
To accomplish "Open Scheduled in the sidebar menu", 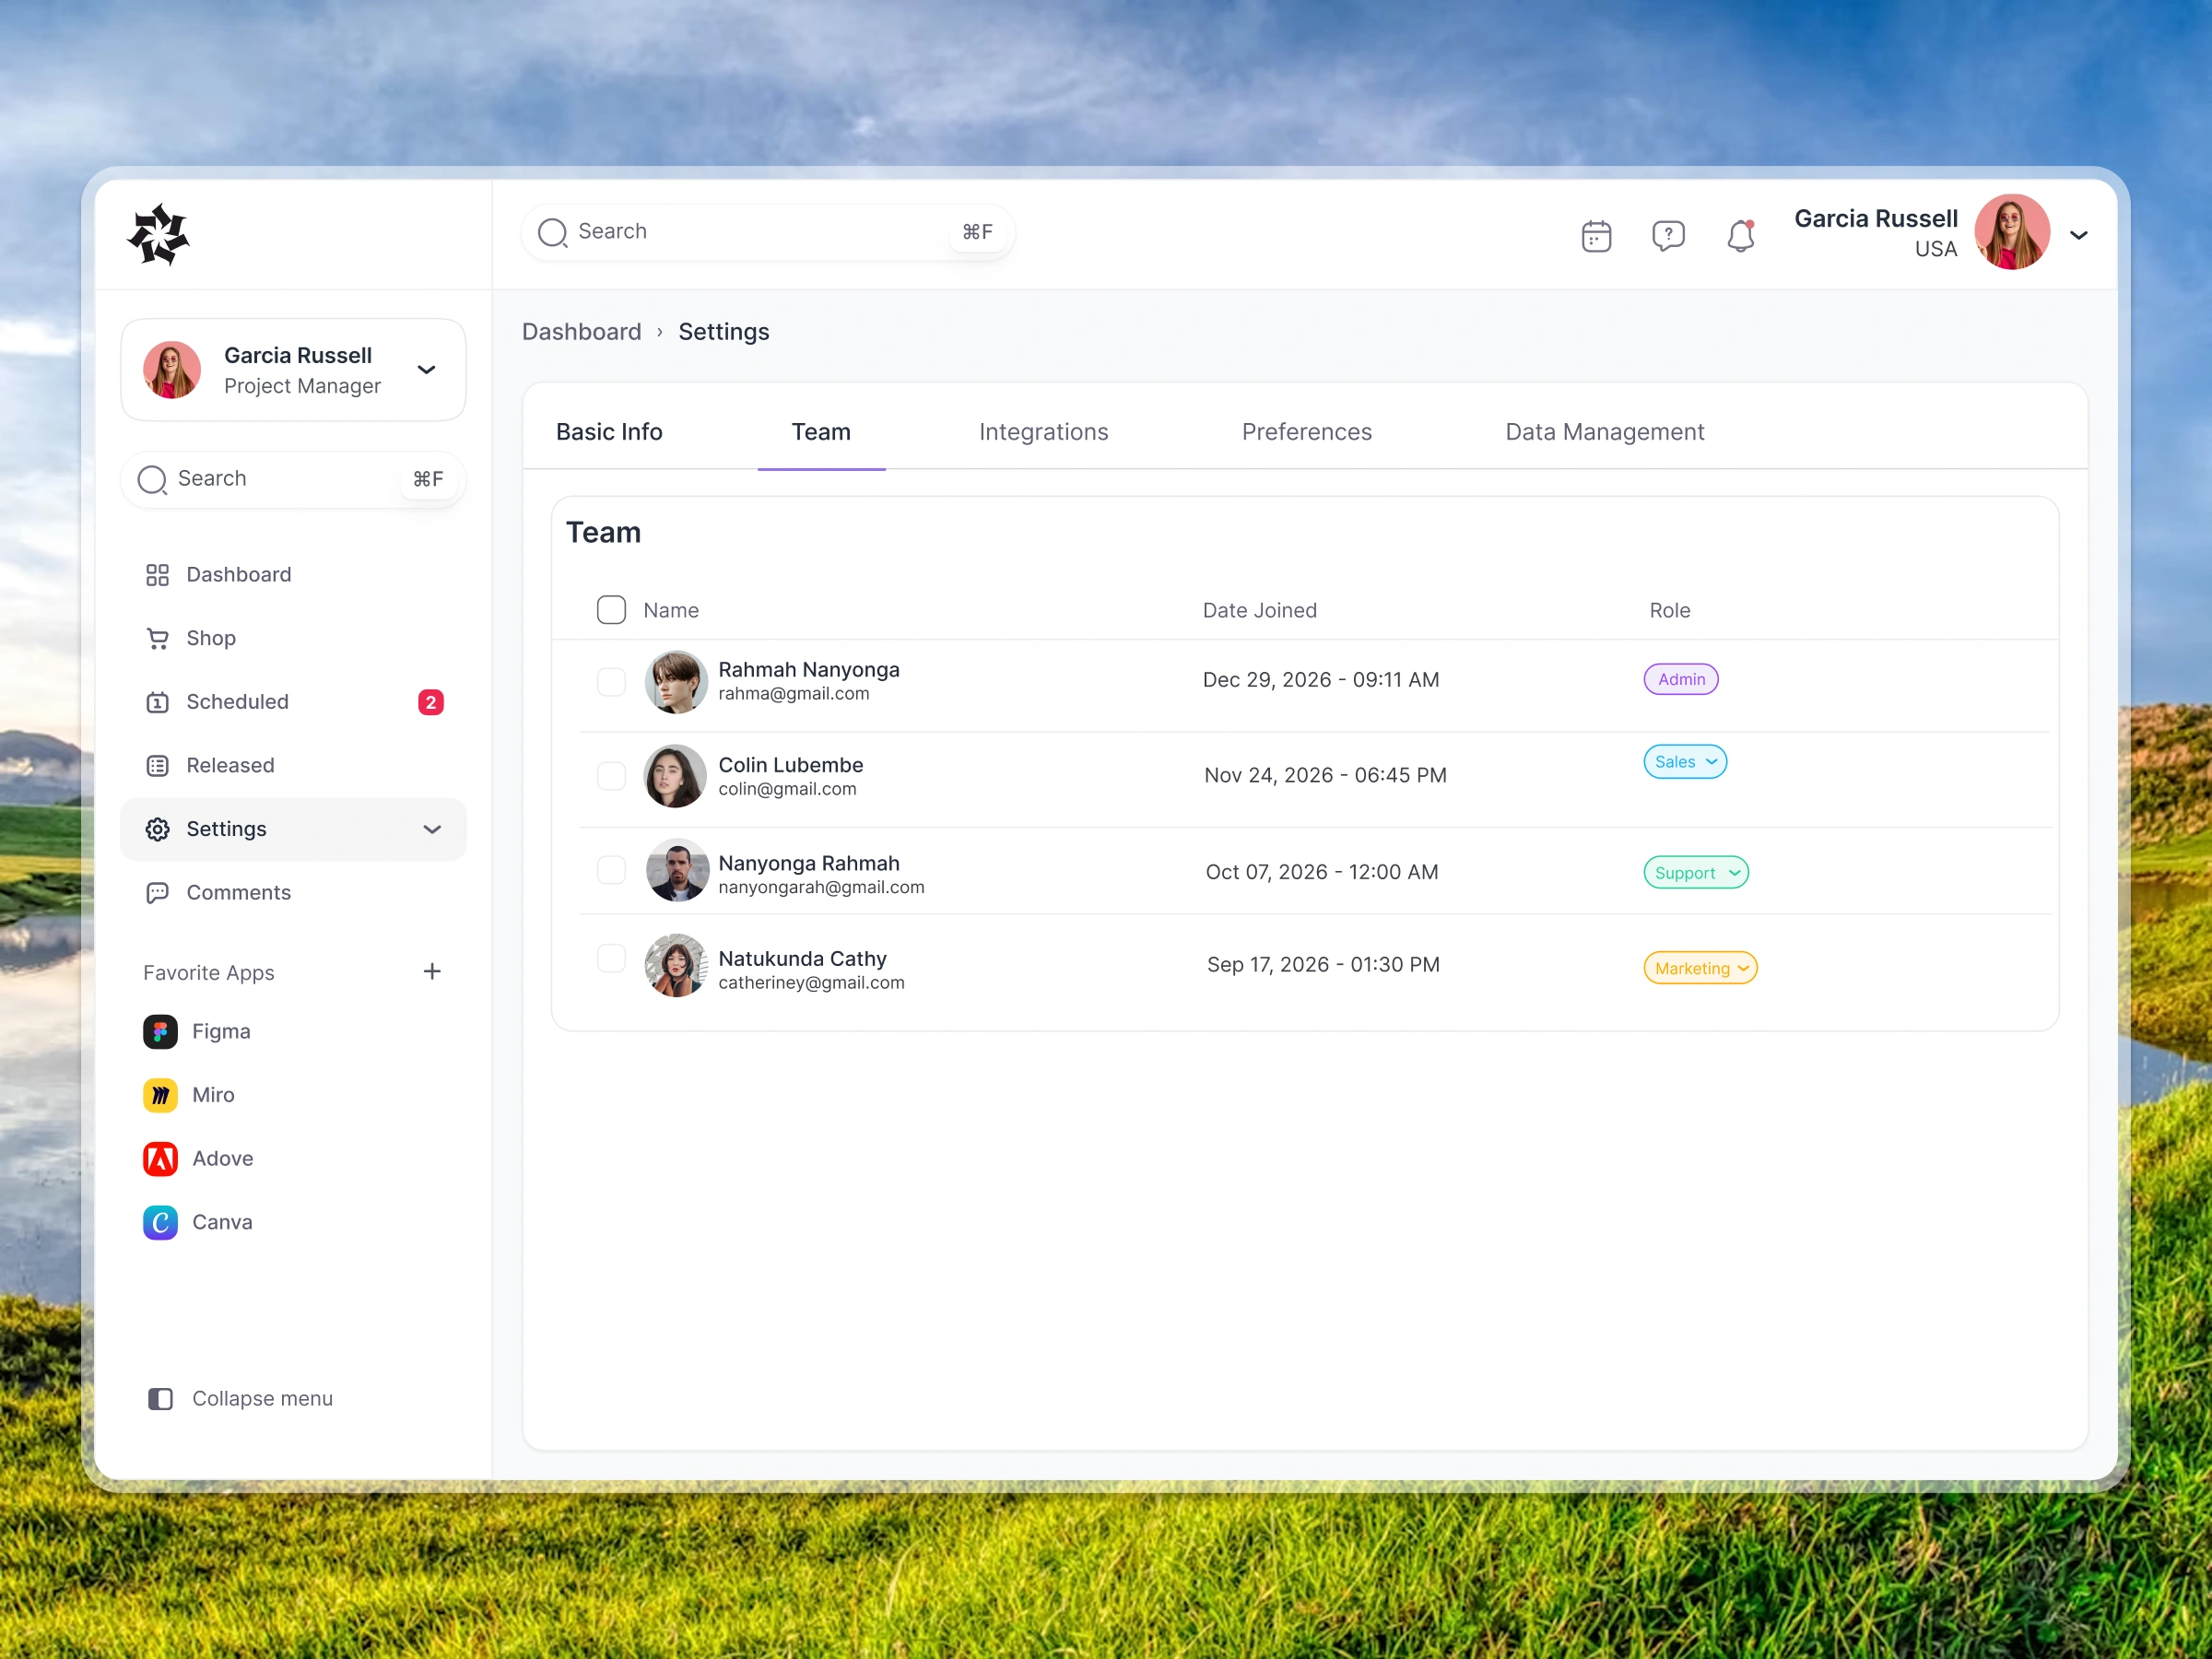I will click(292, 702).
